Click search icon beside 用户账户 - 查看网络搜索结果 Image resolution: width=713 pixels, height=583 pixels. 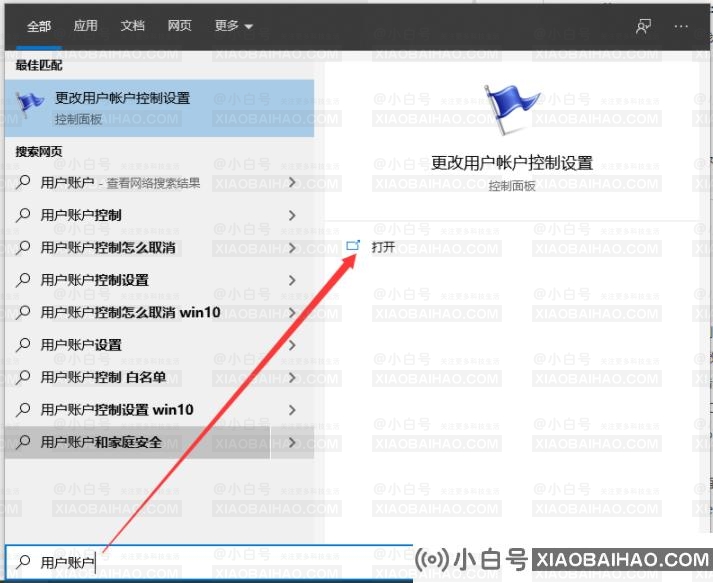coord(23,182)
